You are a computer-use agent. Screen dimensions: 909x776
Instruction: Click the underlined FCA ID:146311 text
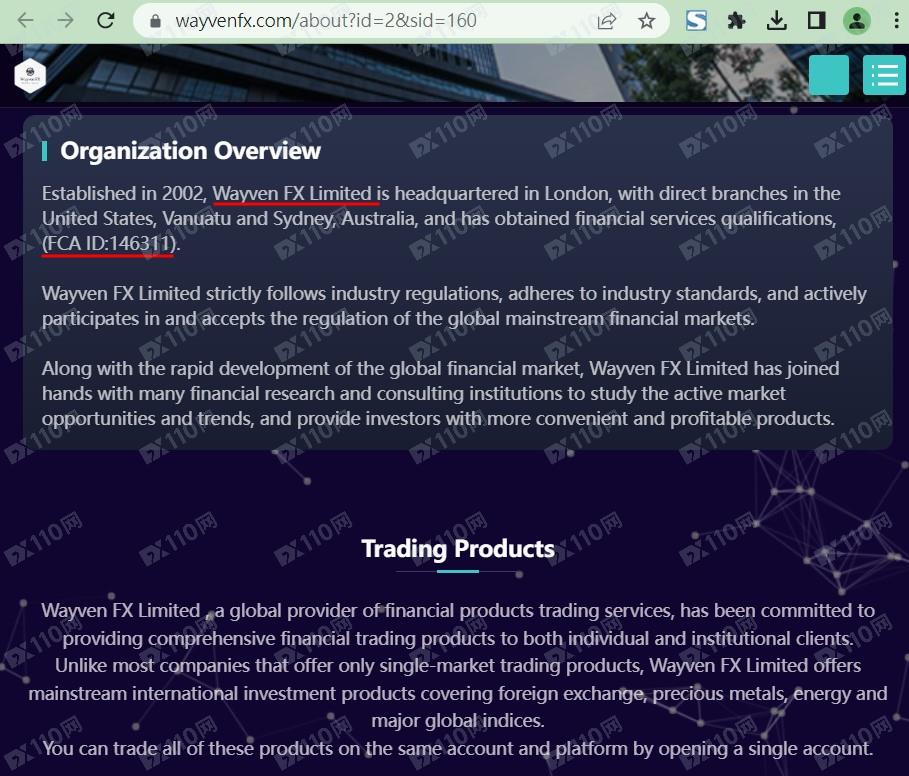coord(108,243)
